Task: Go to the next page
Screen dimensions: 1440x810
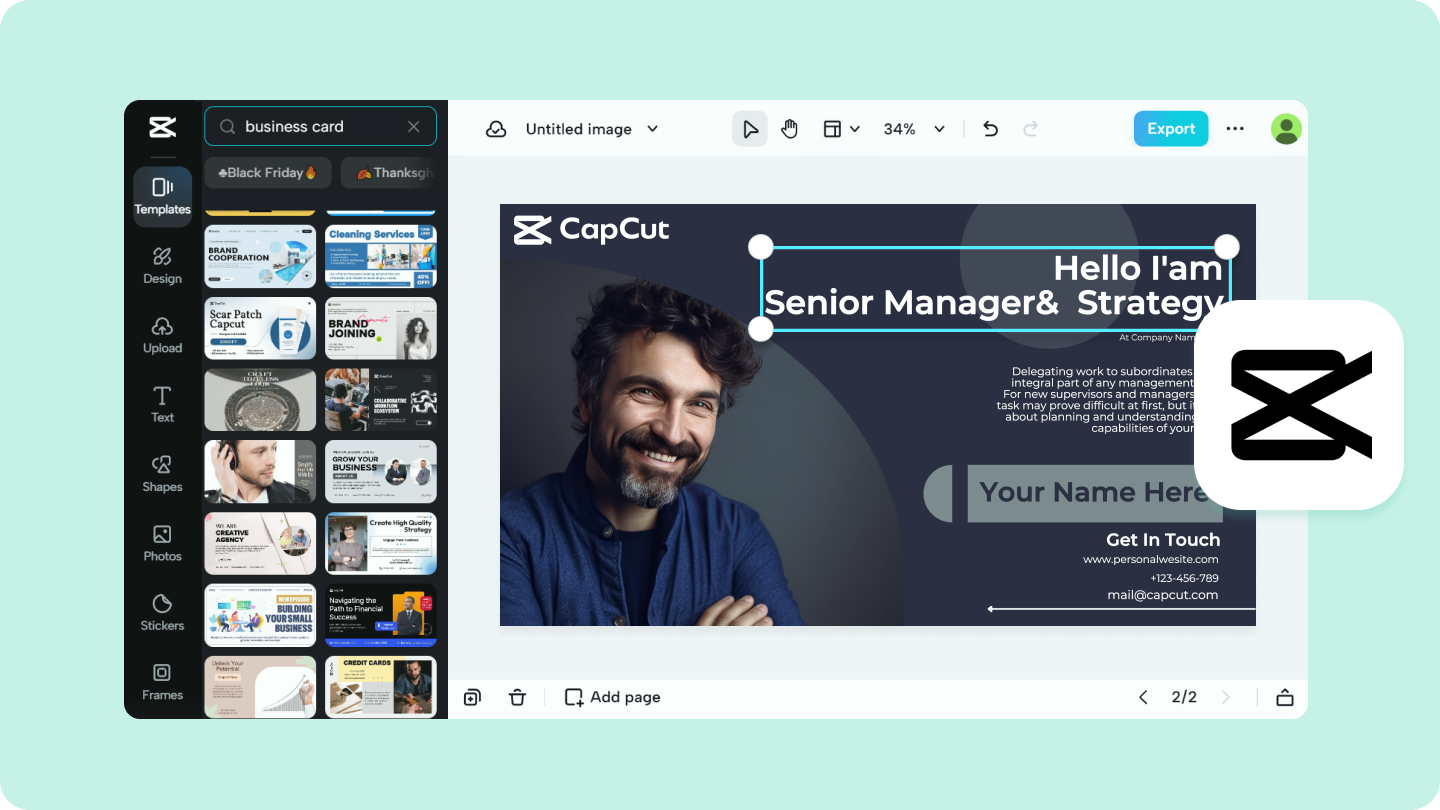Action: 1225,697
